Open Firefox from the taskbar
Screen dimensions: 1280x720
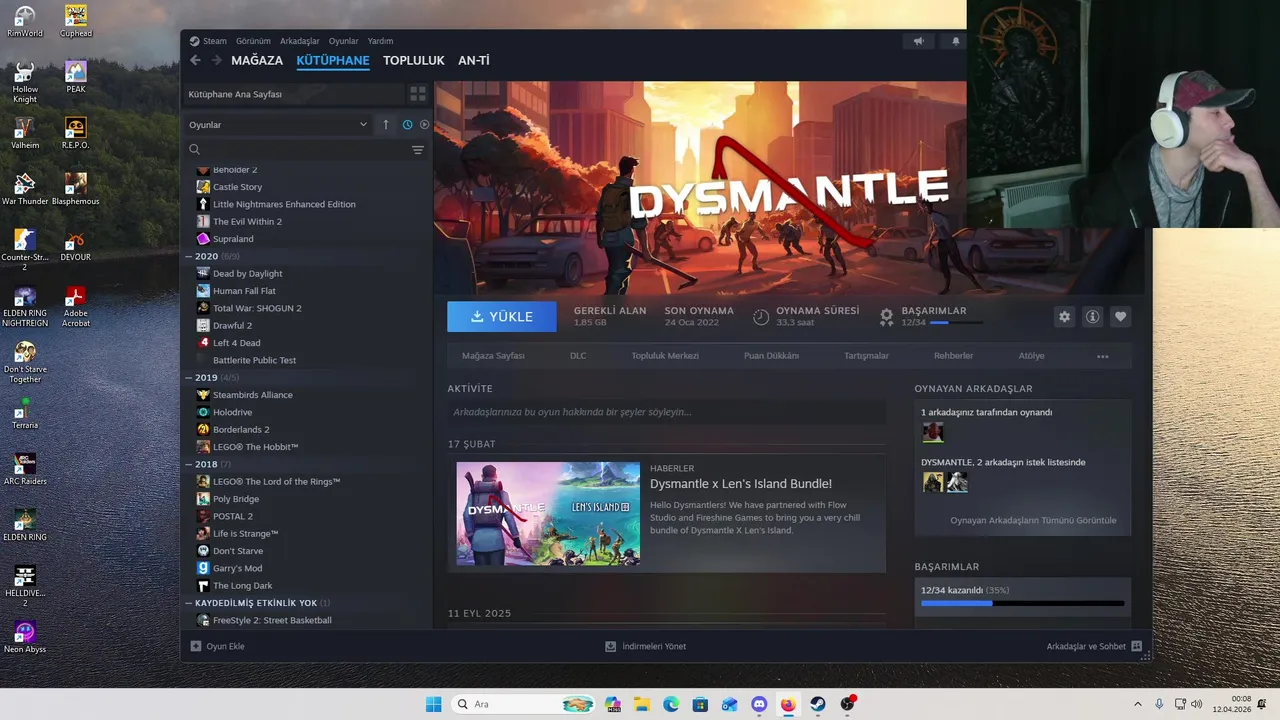788,704
